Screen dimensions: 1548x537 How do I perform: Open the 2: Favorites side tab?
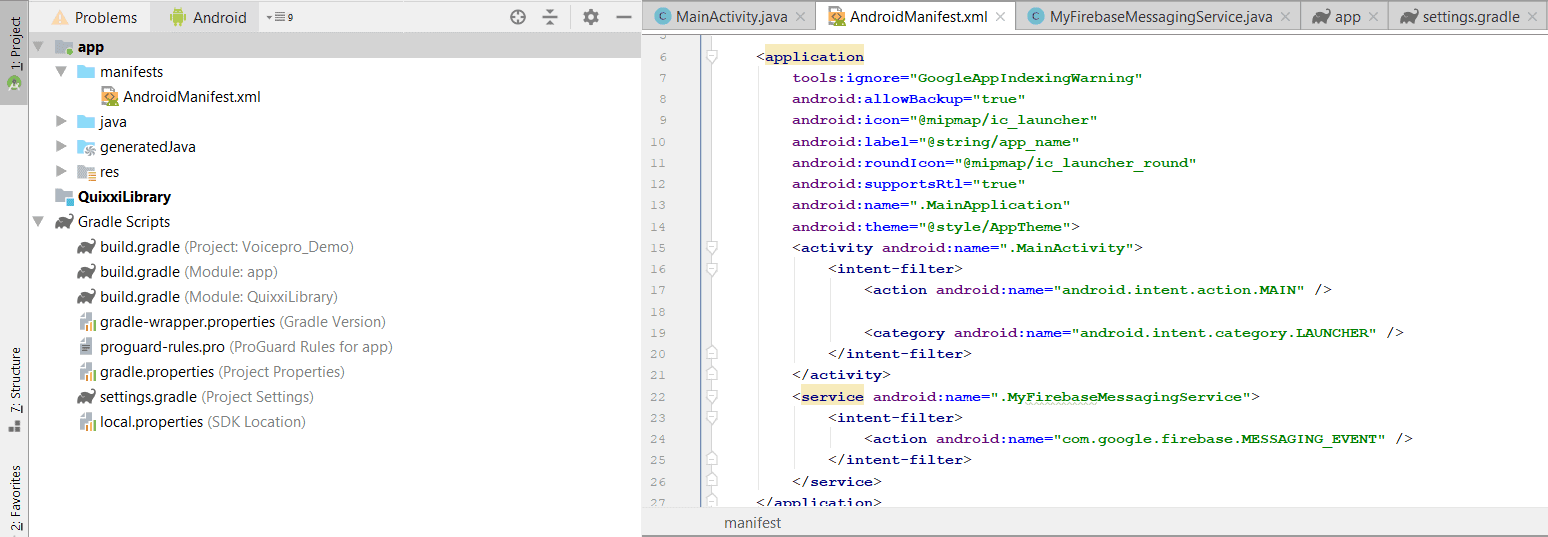point(14,498)
